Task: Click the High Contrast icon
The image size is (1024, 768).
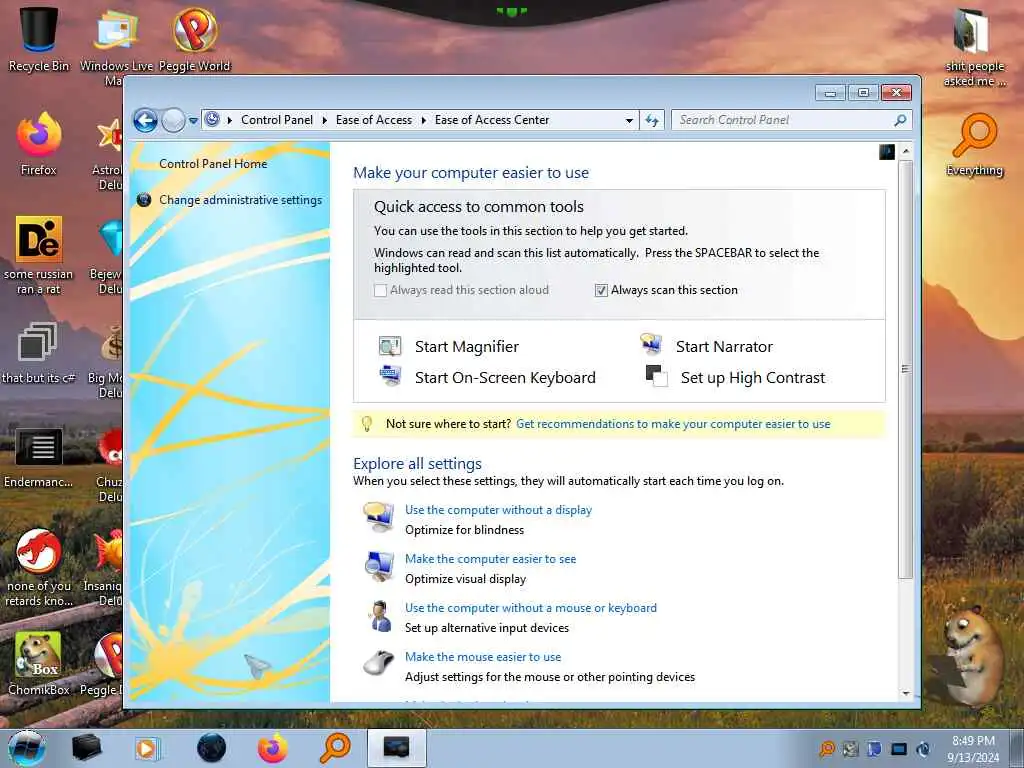Action: click(x=656, y=376)
